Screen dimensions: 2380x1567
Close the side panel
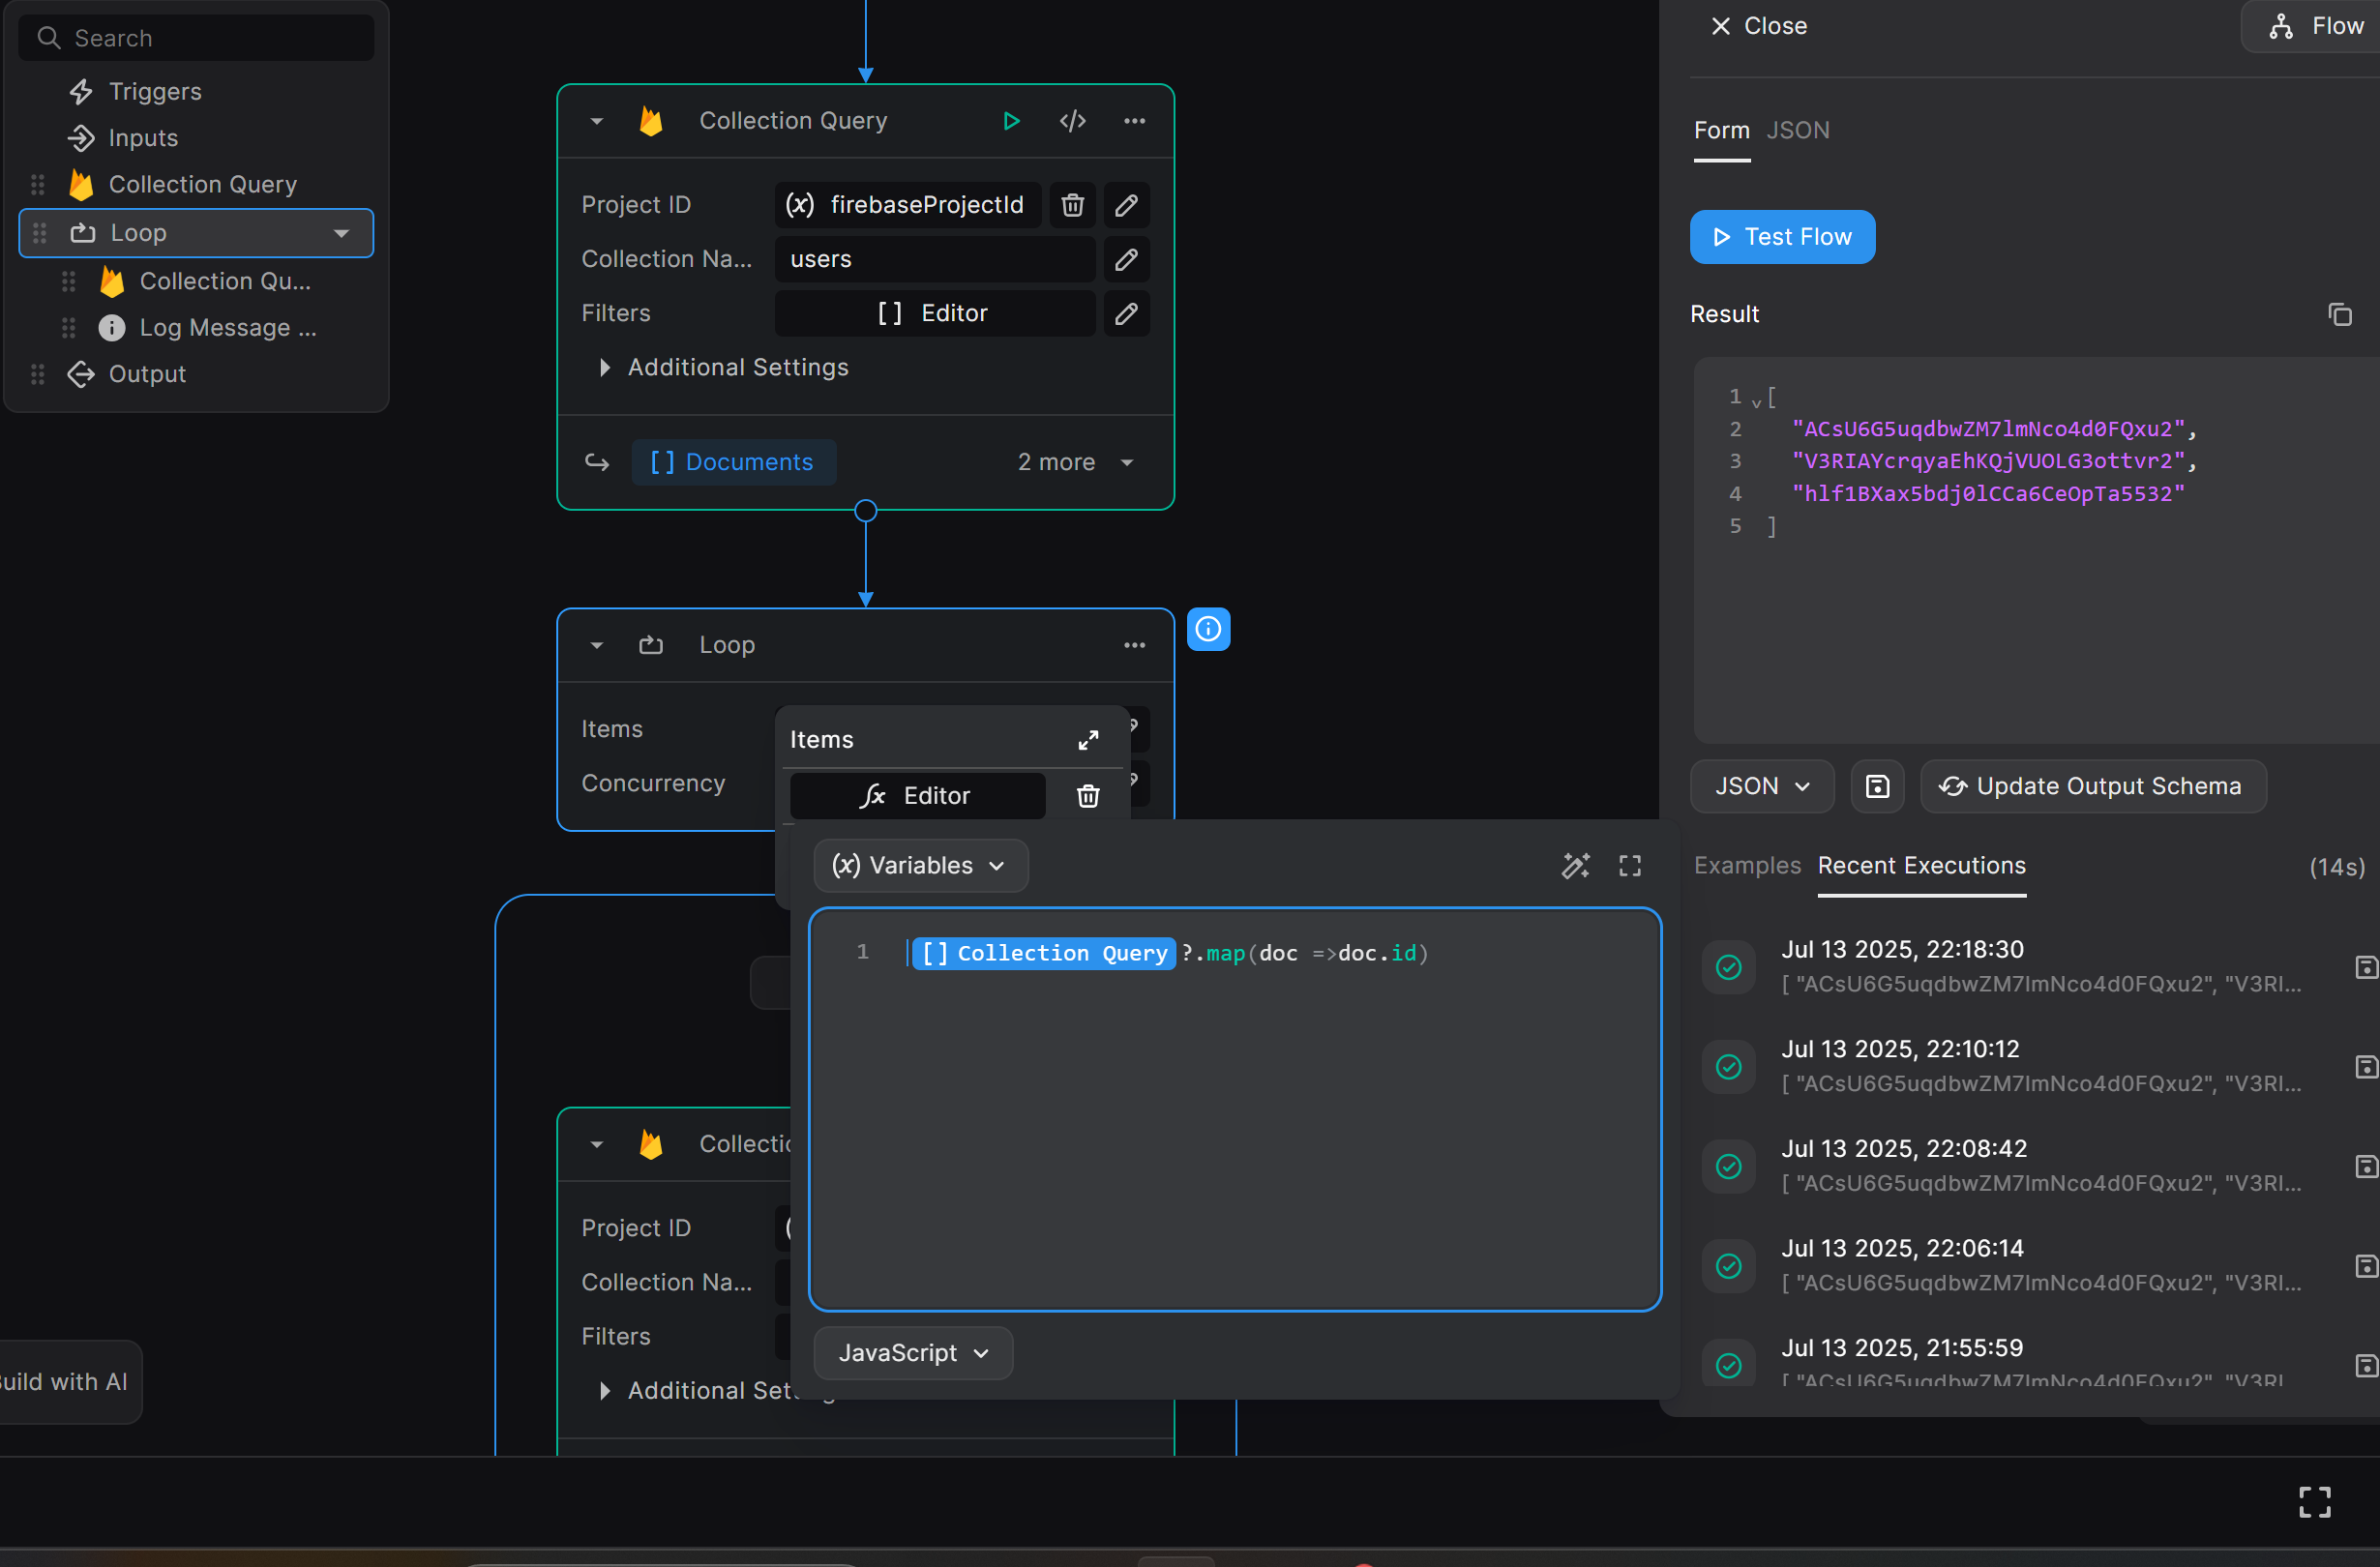(x=1759, y=26)
